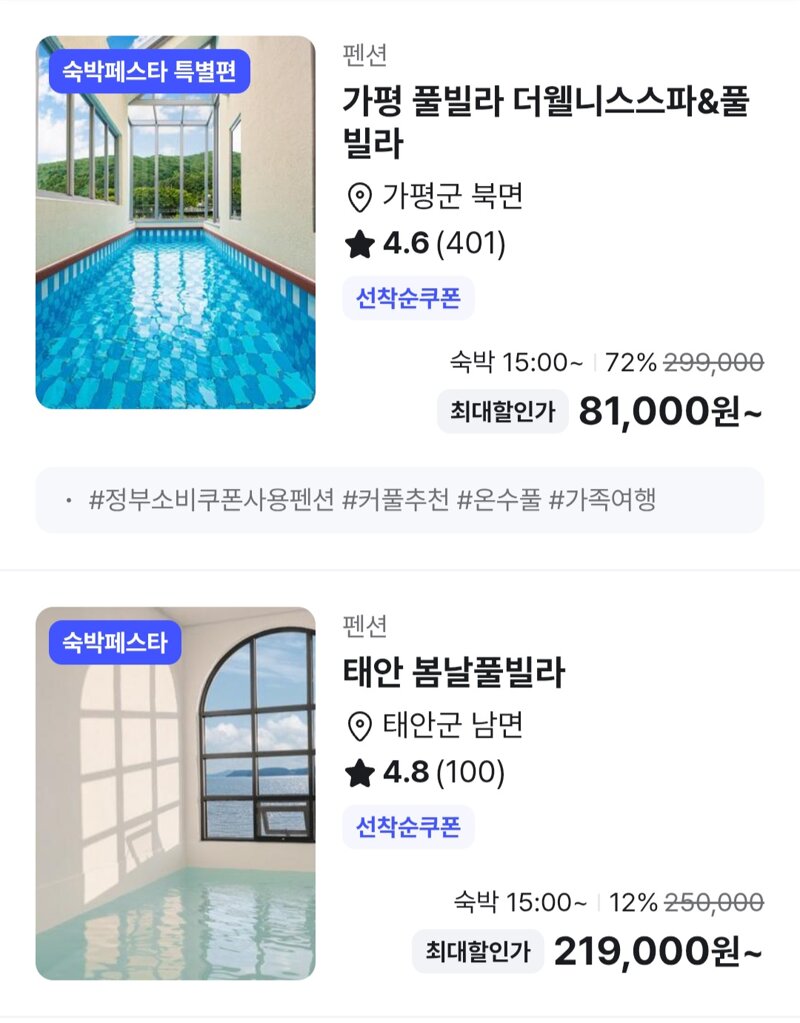Select the #온수풀 hashtag
The width and height of the screenshot is (800, 1023).
tap(499, 500)
